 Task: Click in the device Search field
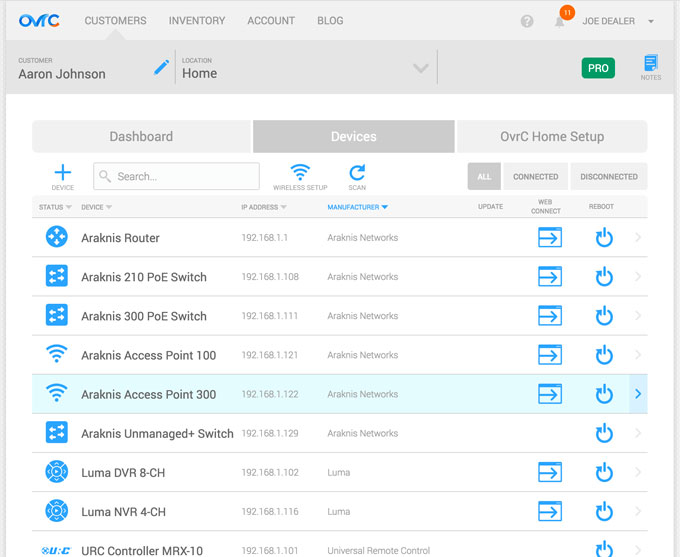point(177,176)
